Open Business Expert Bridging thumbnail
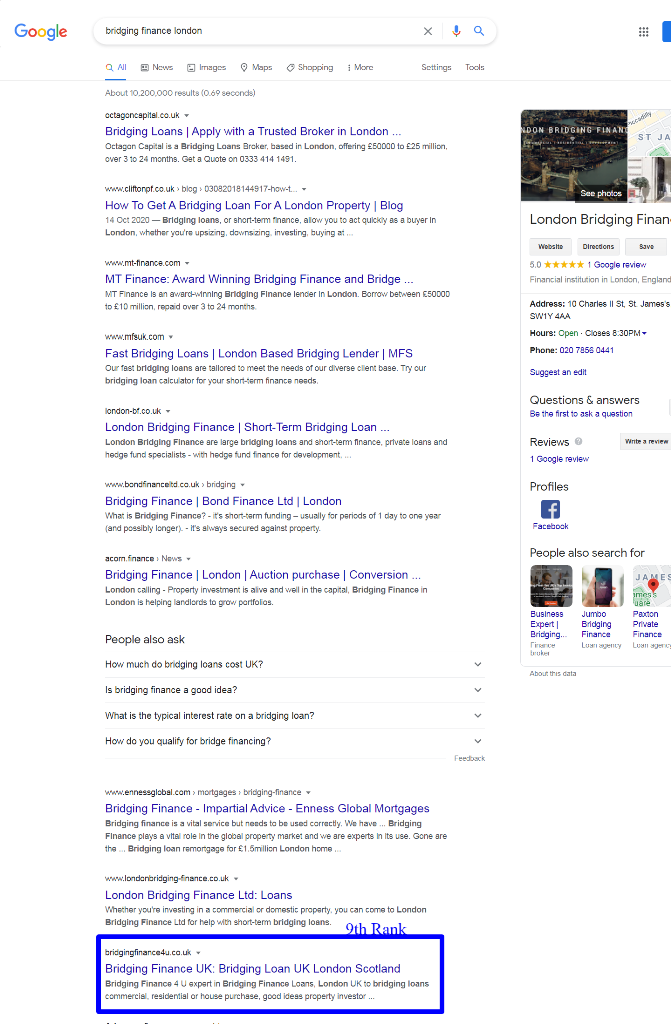The height and width of the screenshot is (1024, 671). click(x=551, y=586)
